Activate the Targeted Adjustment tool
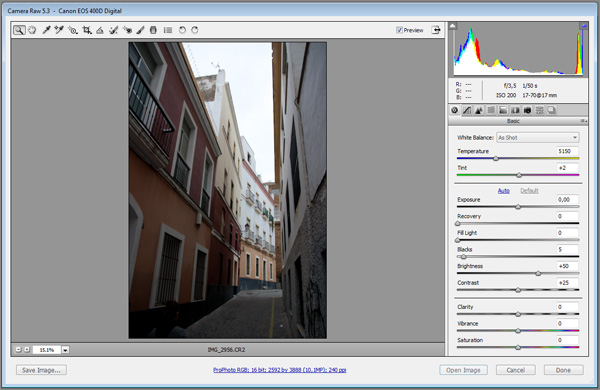600x390 pixels. [x=73, y=30]
